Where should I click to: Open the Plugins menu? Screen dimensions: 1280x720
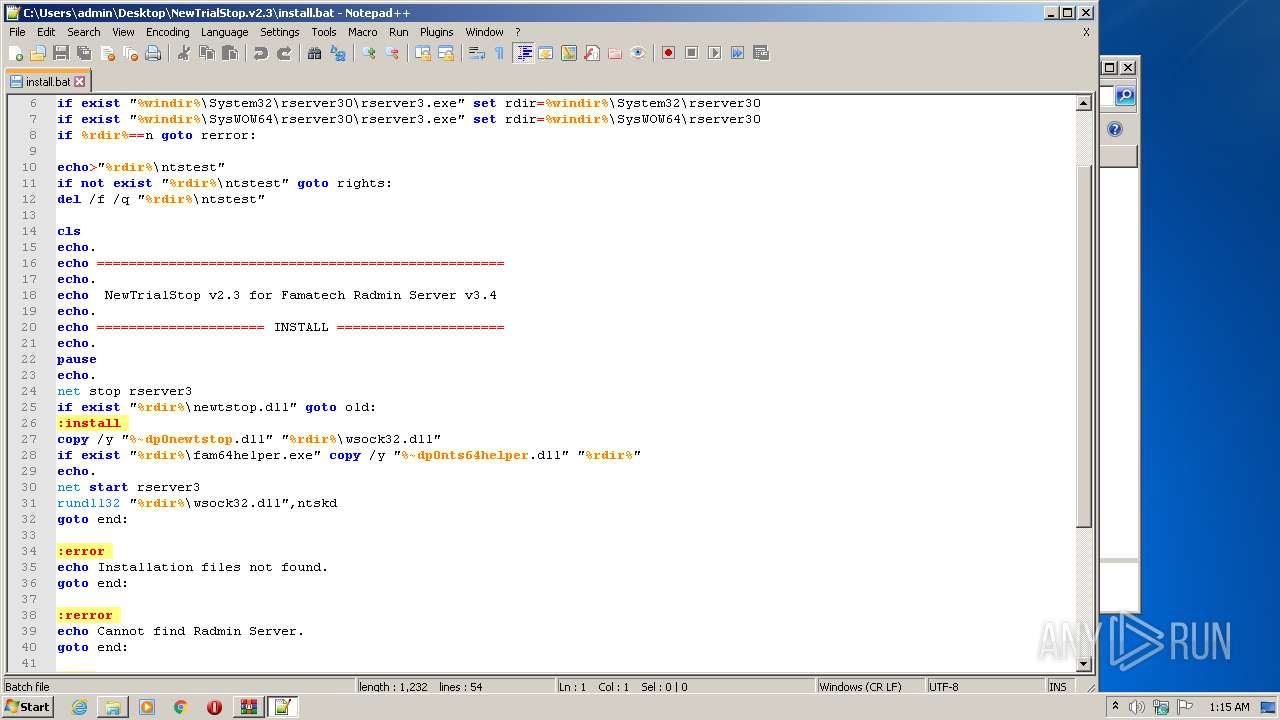(437, 32)
